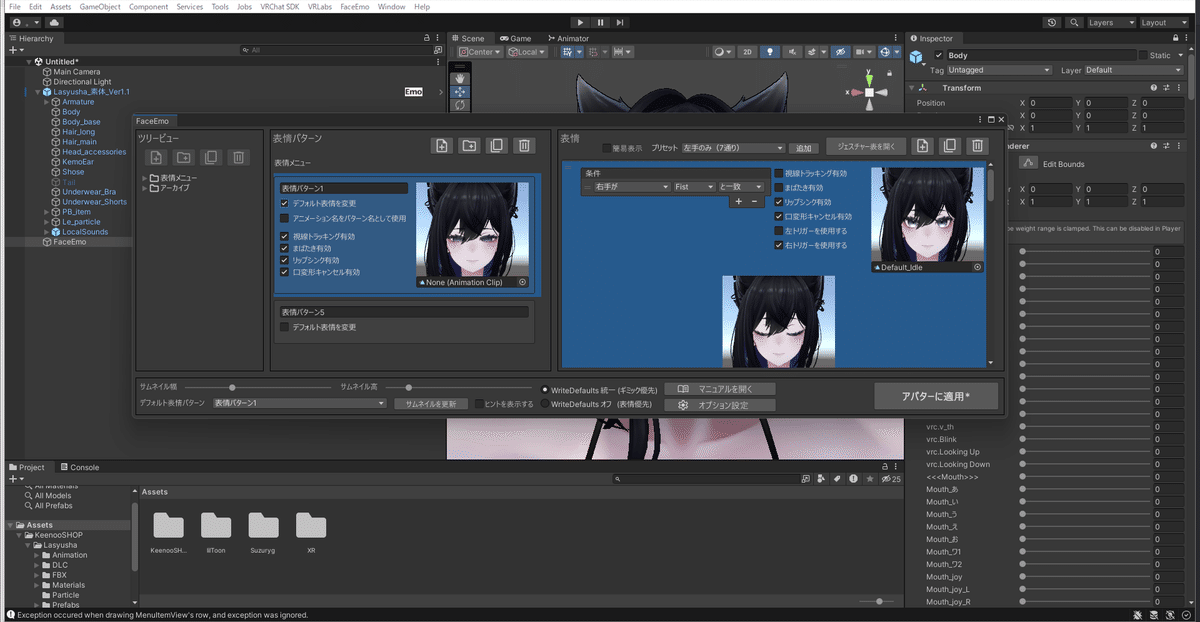Switch to the Animator tab
1200x622 pixels.
567,39
